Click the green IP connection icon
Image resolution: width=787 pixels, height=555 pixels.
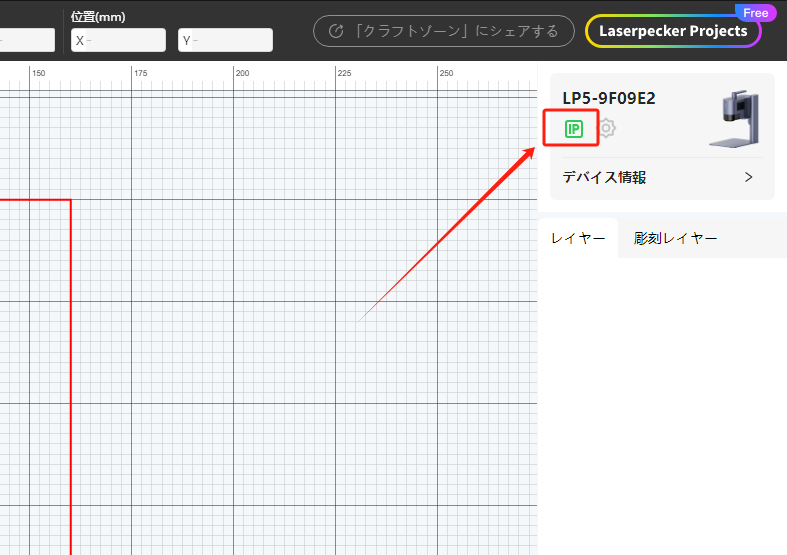[x=574, y=129]
